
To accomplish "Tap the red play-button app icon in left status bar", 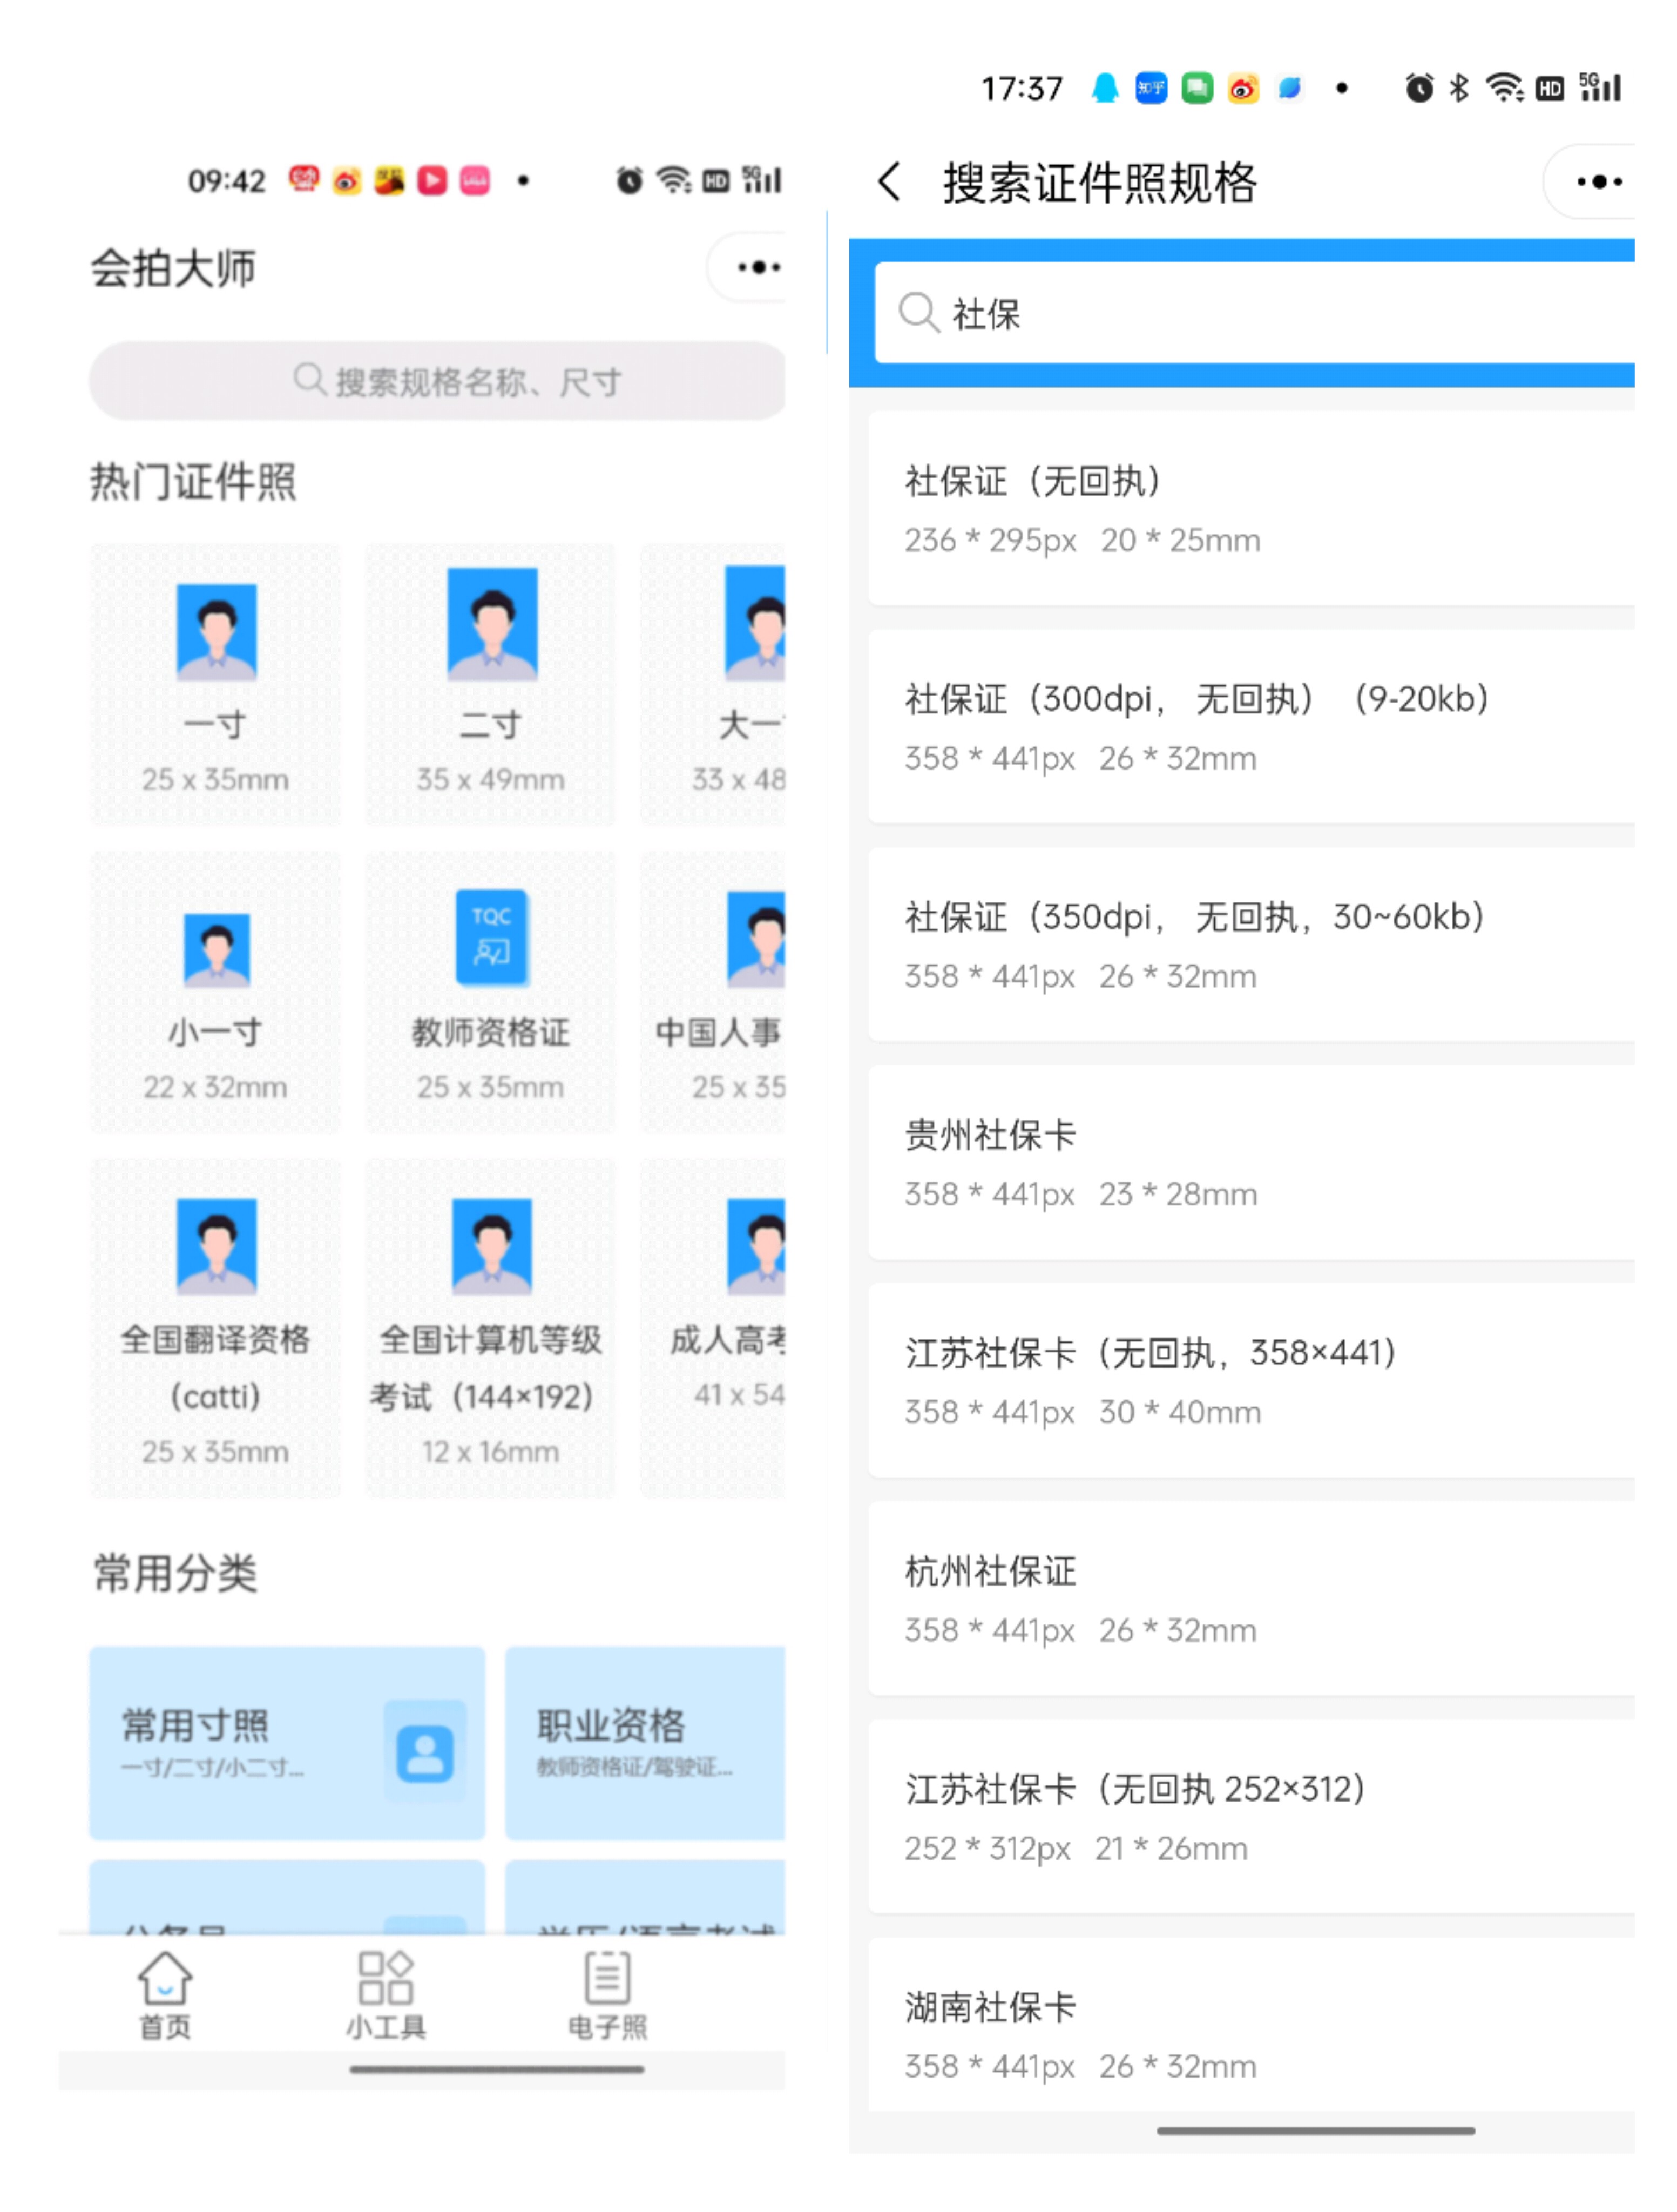I will 432,180.
